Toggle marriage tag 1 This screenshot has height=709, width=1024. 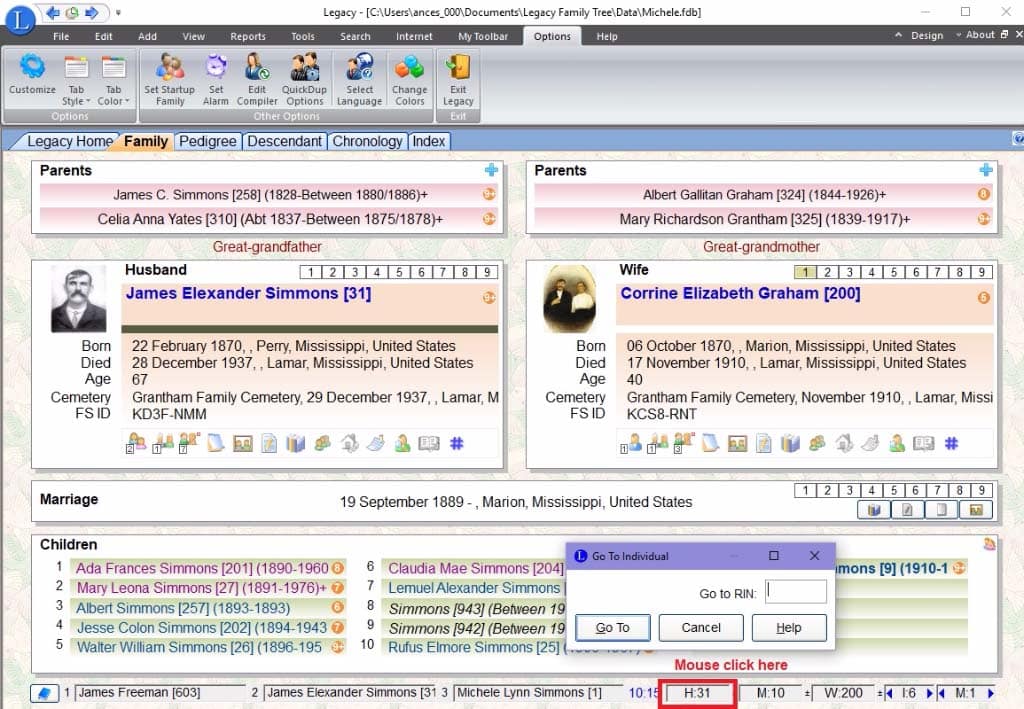point(805,490)
